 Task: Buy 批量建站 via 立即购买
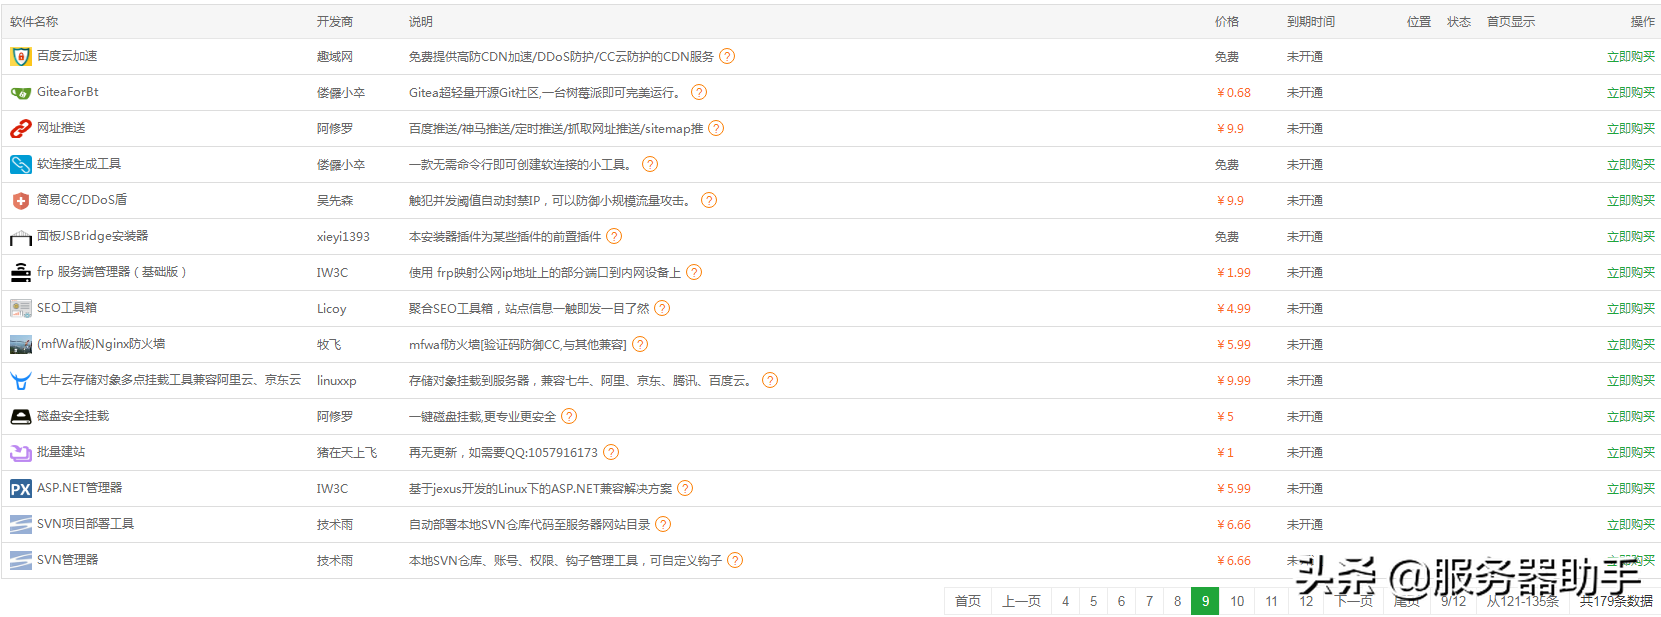point(1631,453)
